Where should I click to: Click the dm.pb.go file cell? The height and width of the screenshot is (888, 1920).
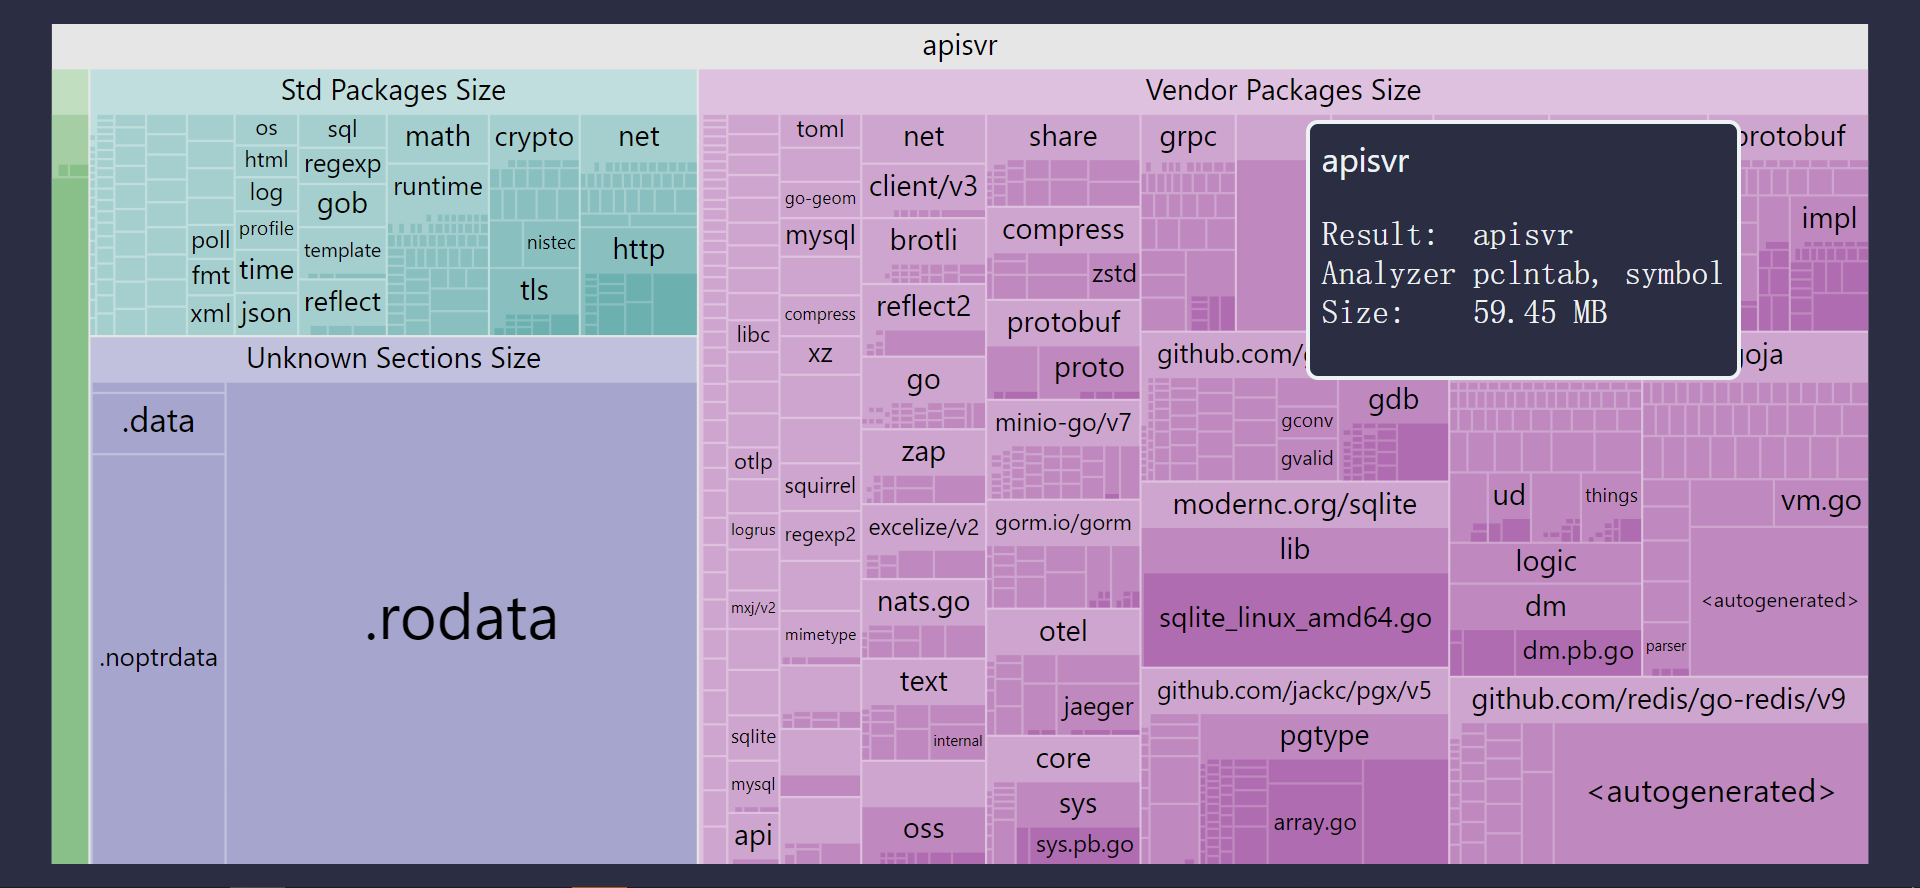coord(1577,651)
